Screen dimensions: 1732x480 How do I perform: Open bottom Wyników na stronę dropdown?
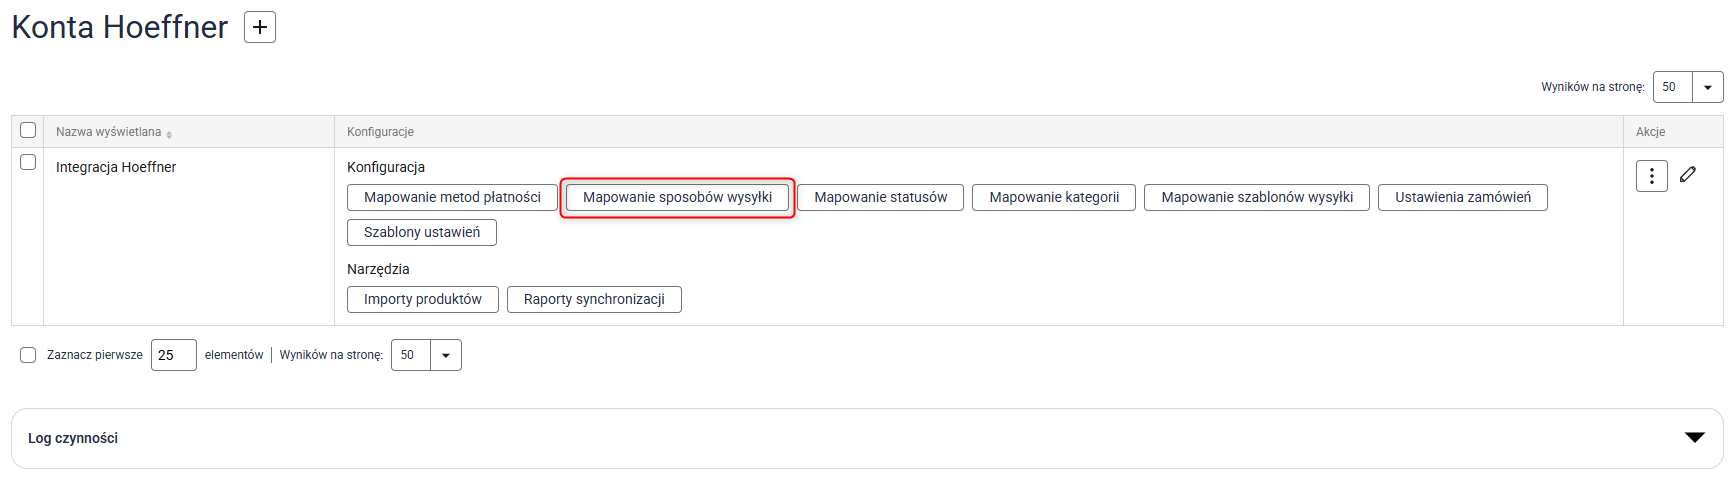pyautogui.click(x=445, y=355)
